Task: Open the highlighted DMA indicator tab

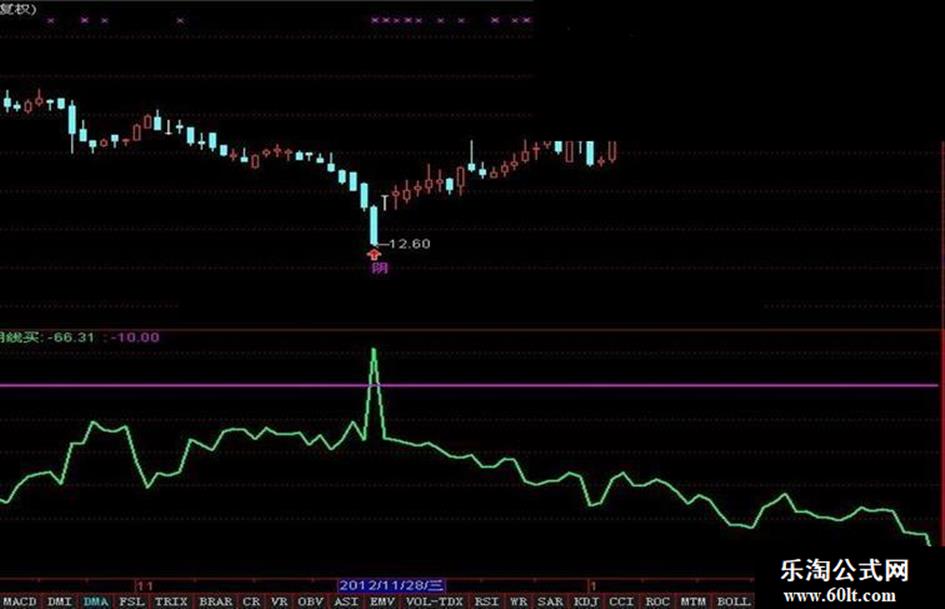Action: 96,601
